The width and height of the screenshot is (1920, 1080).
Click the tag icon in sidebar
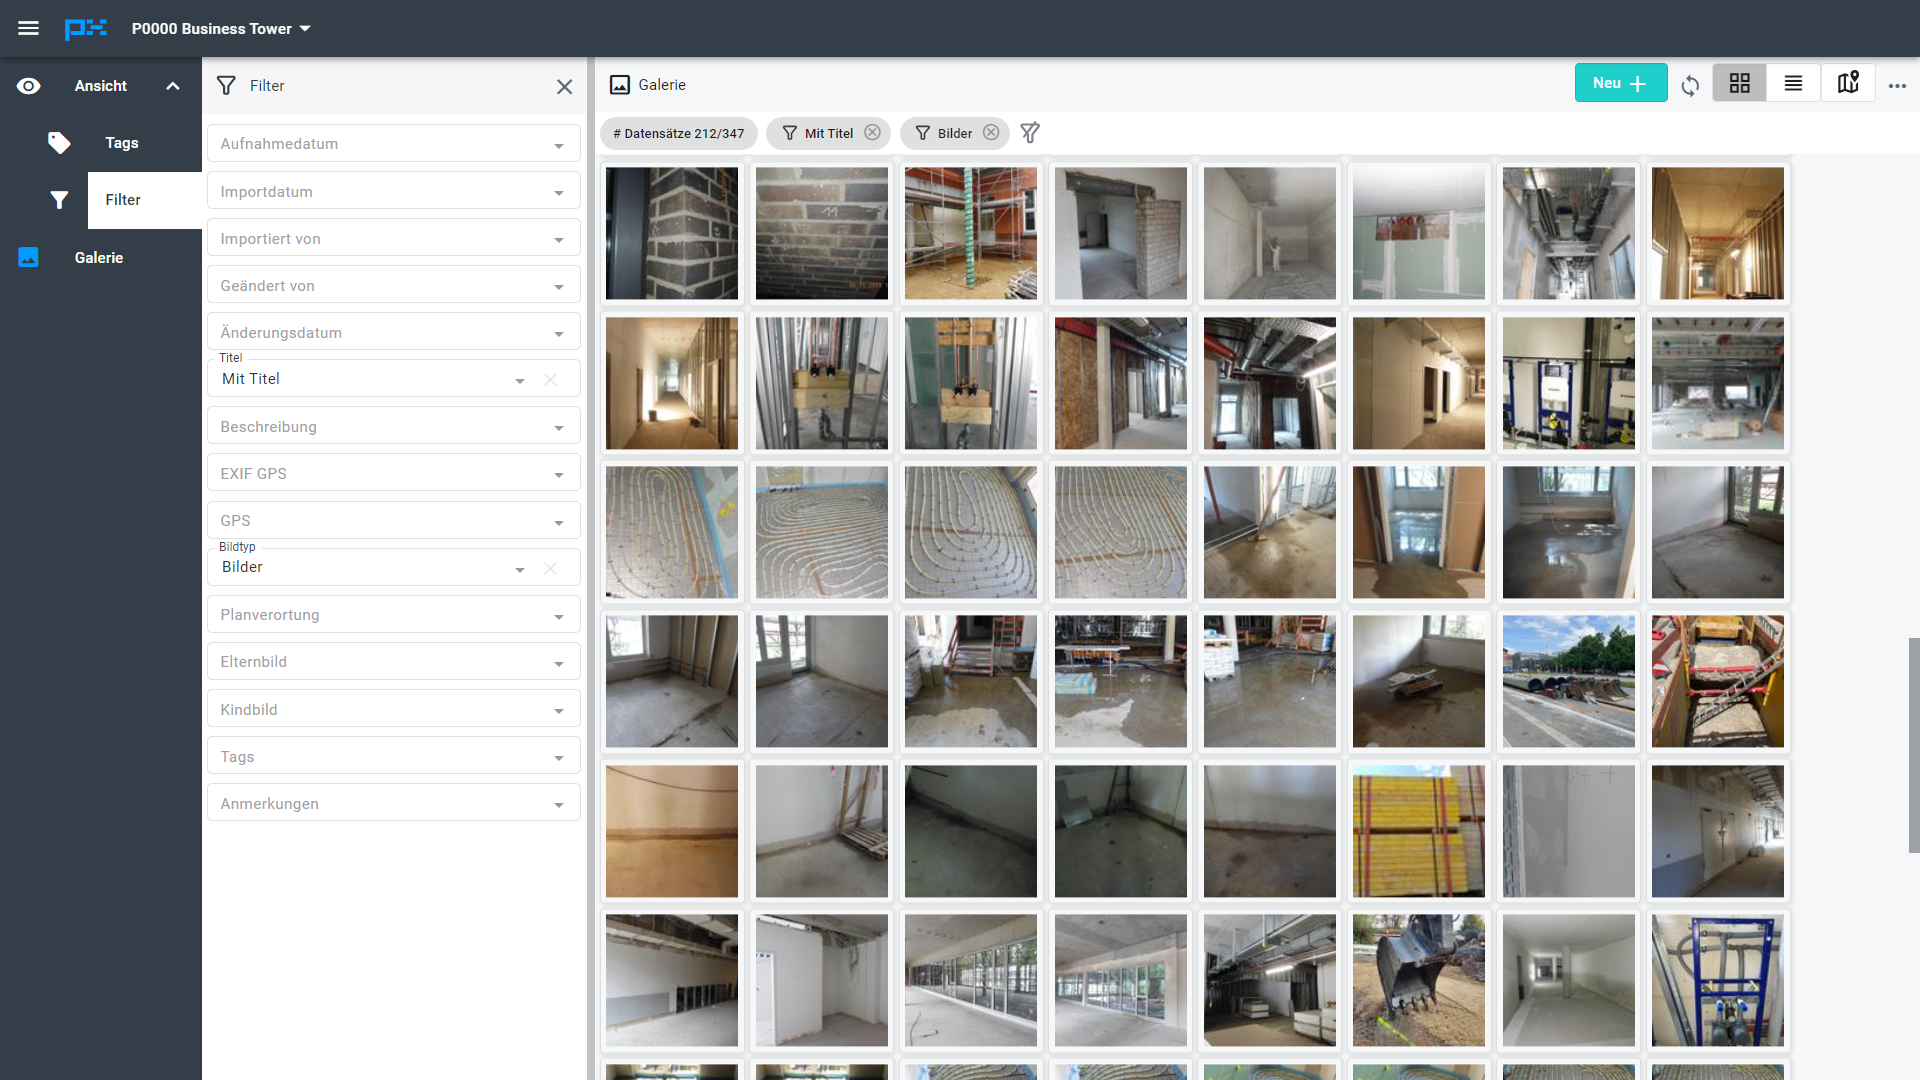[x=59, y=143]
